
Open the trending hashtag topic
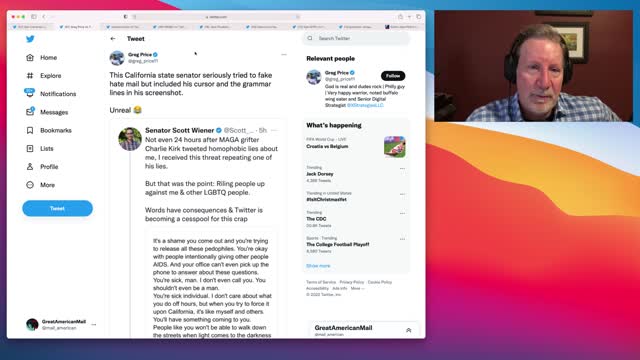(x=326, y=200)
